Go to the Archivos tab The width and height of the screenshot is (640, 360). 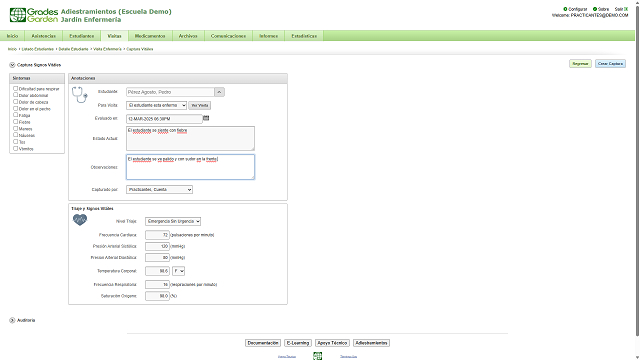188,36
